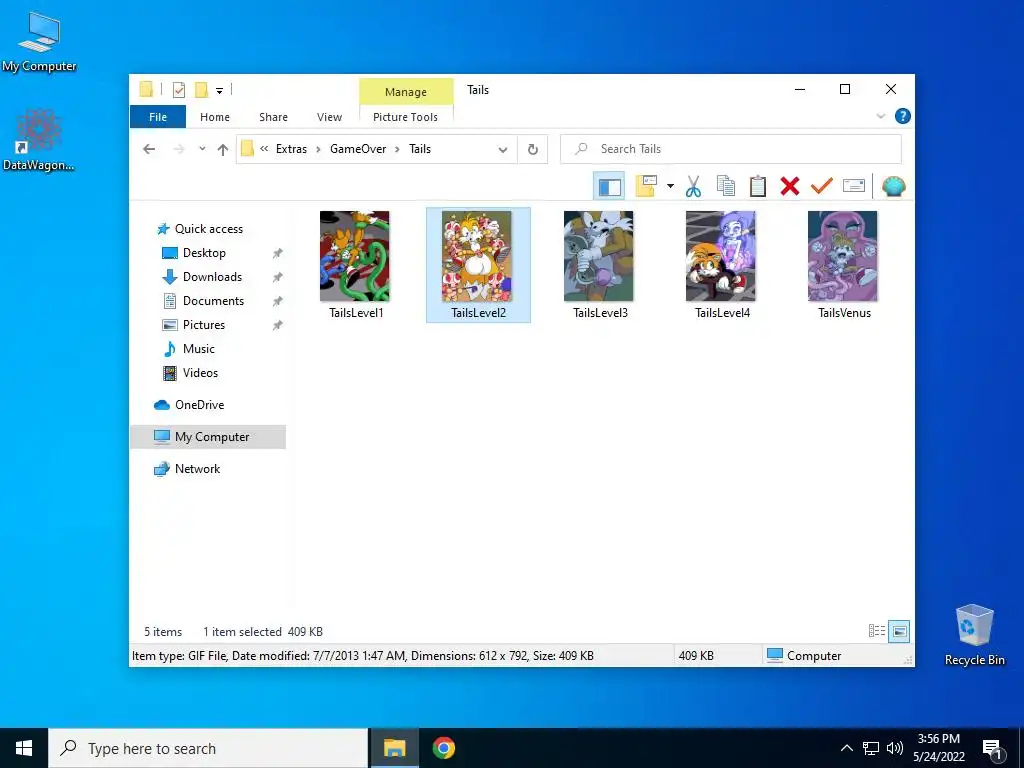Open the My Computer desktop icon
Screen dimensions: 1024x768
coord(39,42)
